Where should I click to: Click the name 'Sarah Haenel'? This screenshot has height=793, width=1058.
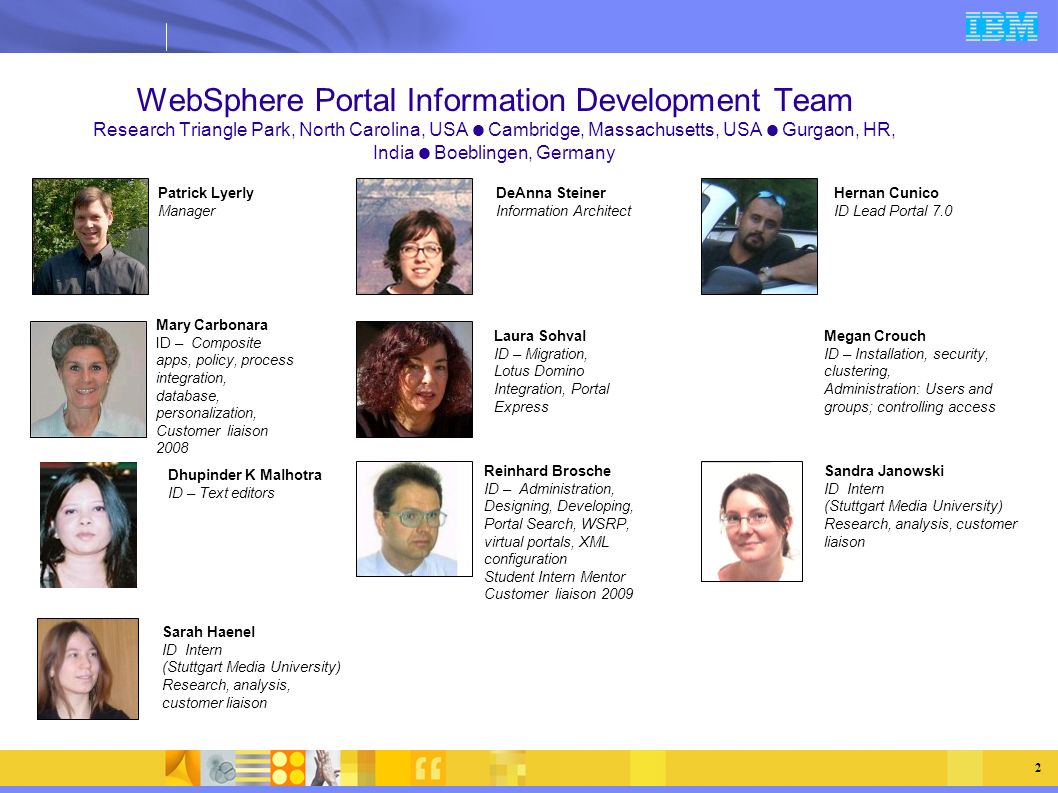(x=208, y=632)
